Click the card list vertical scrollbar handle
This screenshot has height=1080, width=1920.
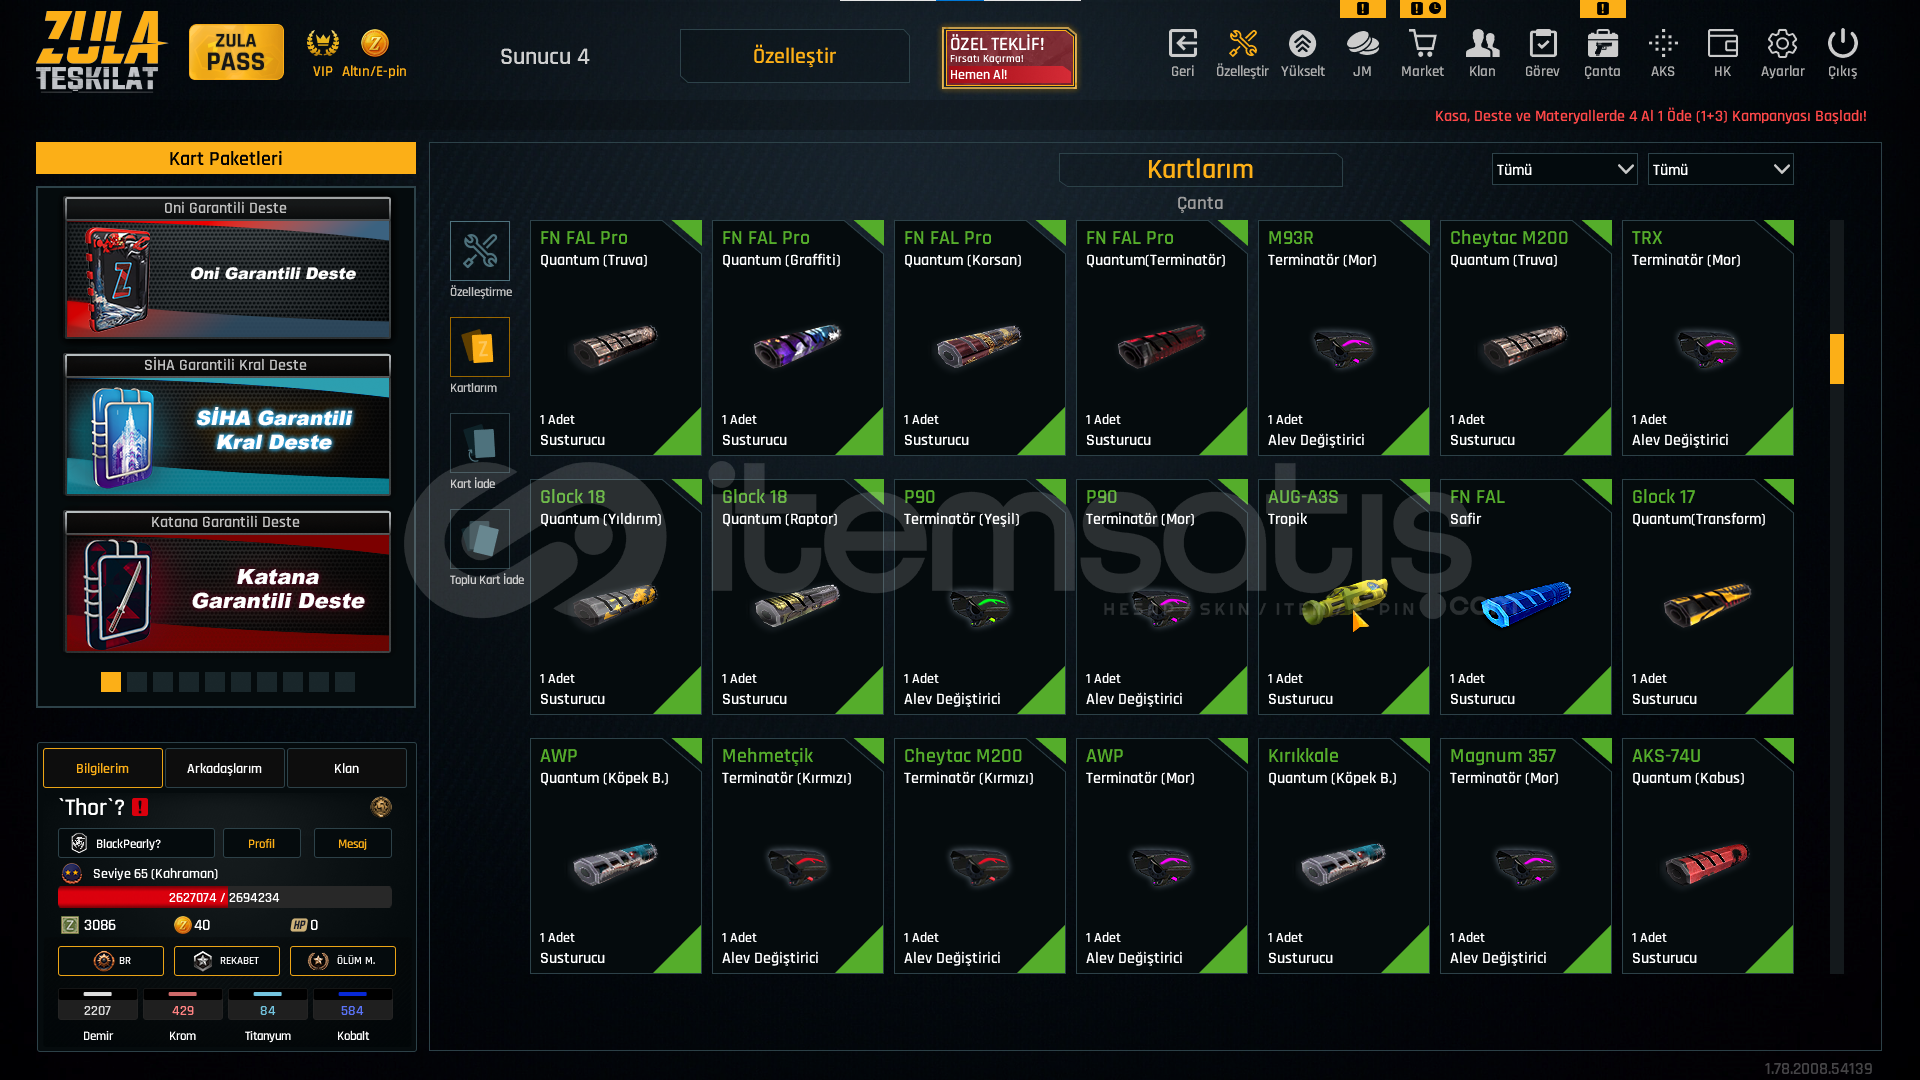pyautogui.click(x=1837, y=359)
